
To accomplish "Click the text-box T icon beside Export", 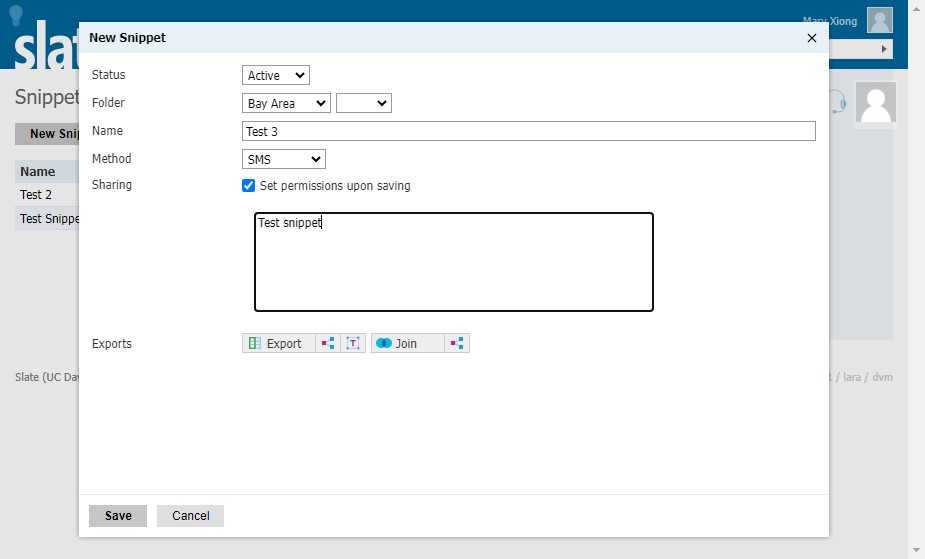I will point(353,343).
